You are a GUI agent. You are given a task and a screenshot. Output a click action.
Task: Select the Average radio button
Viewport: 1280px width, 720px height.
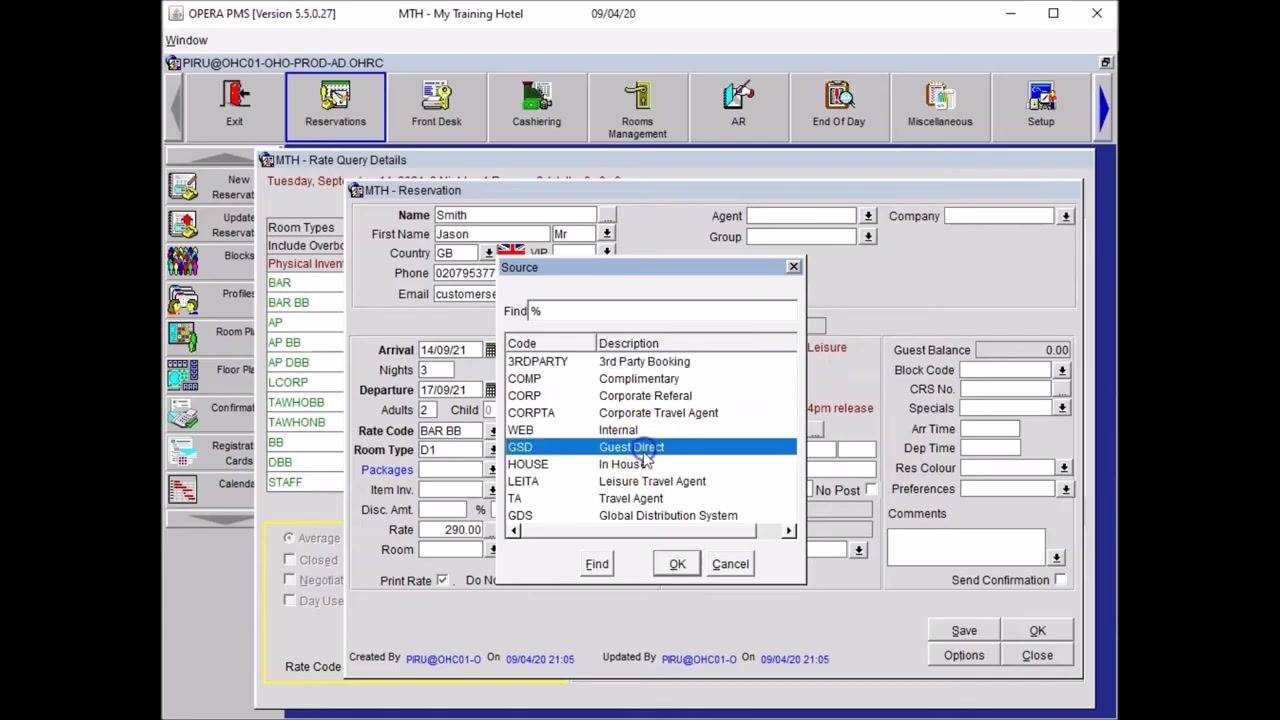pyautogui.click(x=288, y=538)
